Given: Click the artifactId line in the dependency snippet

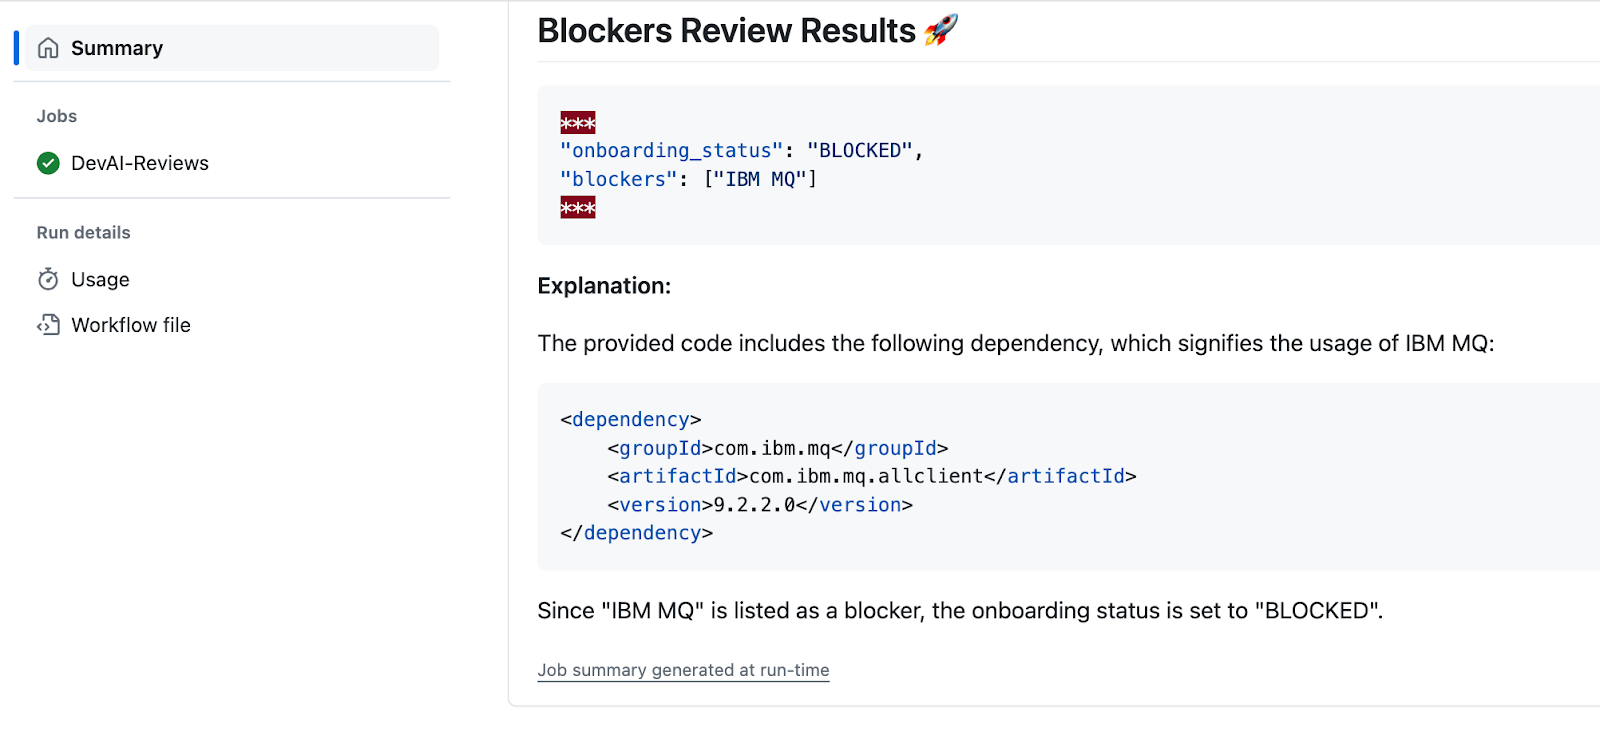Looking at the screenshot, I should pos(871,476).
